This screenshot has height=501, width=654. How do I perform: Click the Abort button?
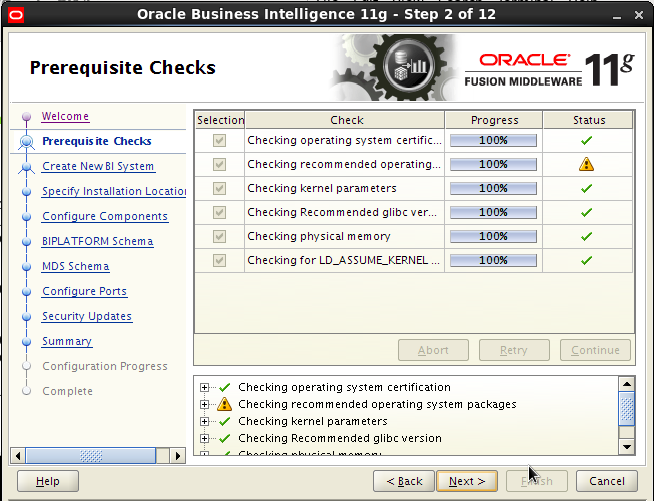[x=433, y=350]
